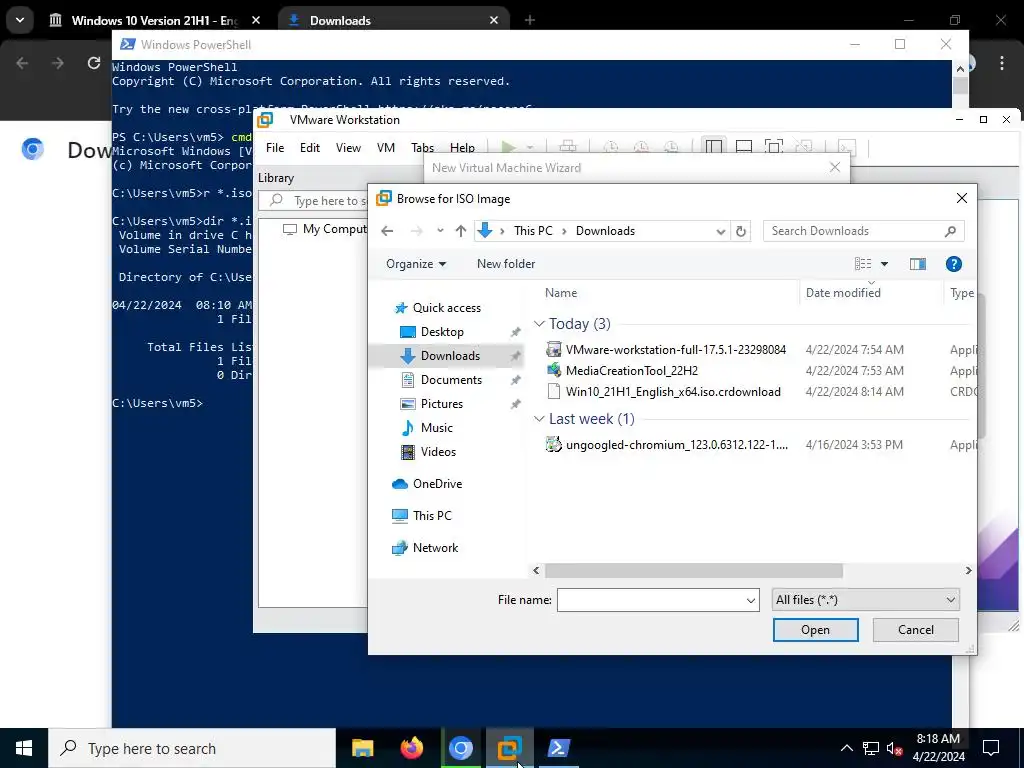The height and width of the screenshot is (768, 1024).
Task: Click the horizontal scrollbar in file list
Action: [694, 571]
